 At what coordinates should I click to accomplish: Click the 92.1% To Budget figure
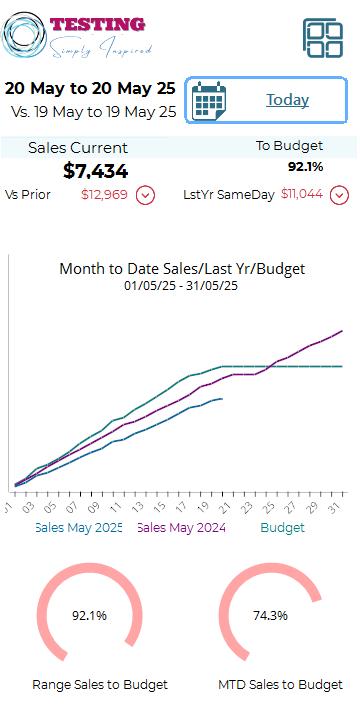pos(306,167)
